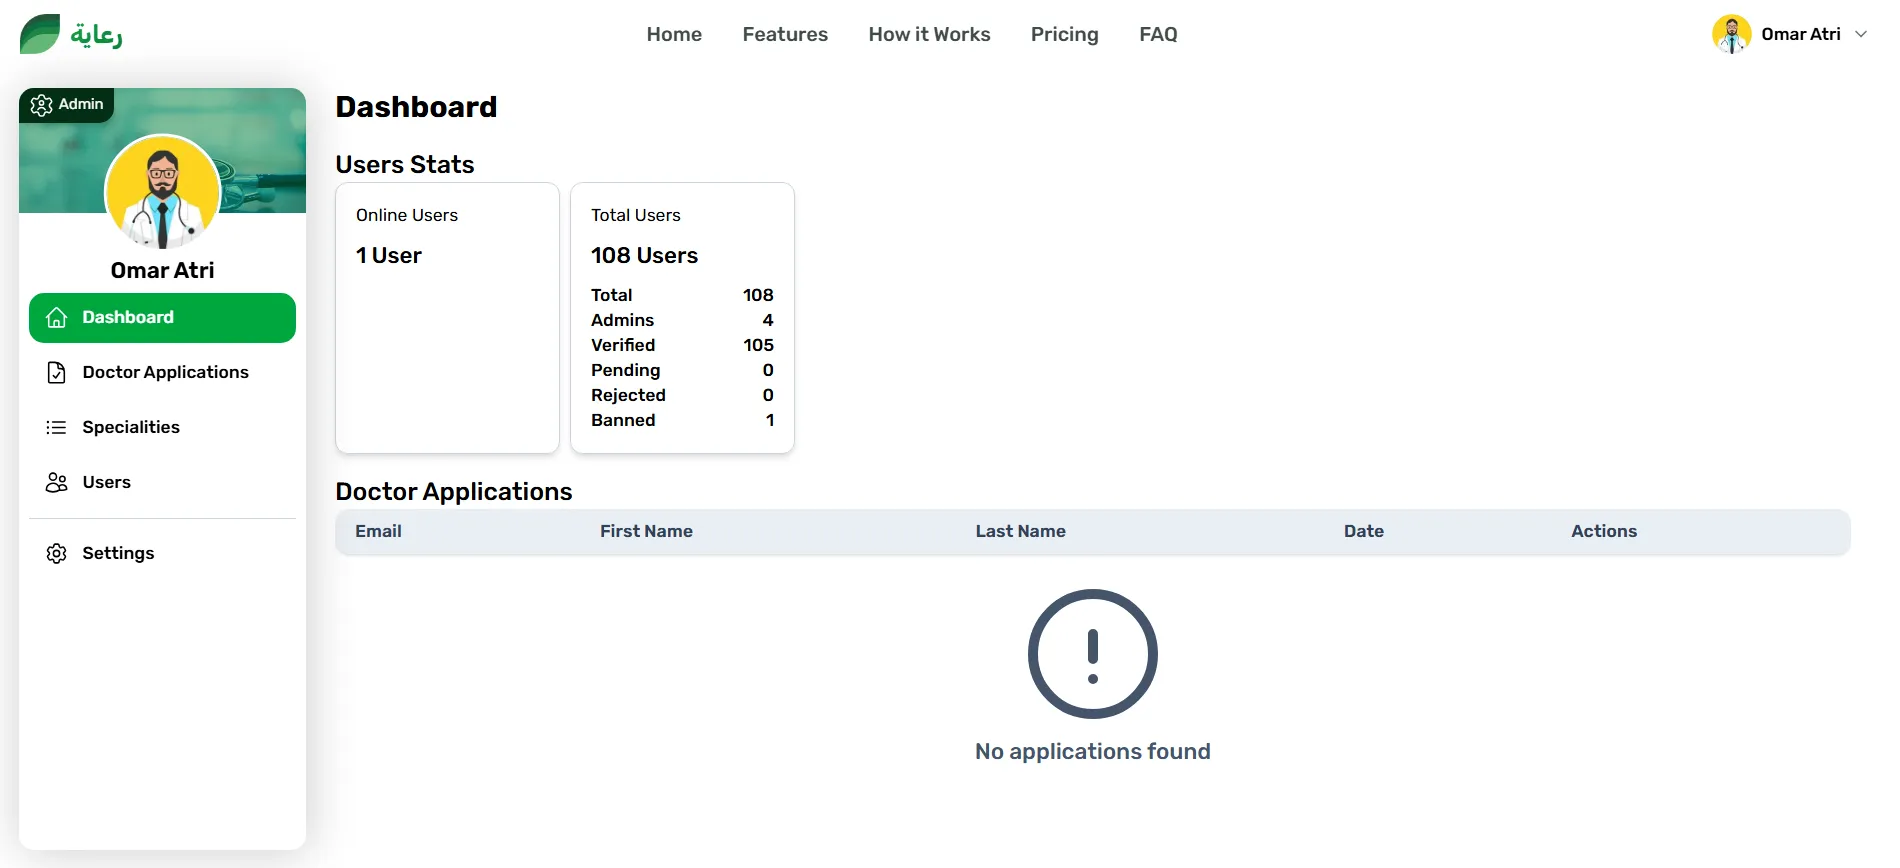Image resolution: width=1900 pixels, height=868 pixels.
Task: Click the Verified count 105
Action: click(x=758, y=345)
